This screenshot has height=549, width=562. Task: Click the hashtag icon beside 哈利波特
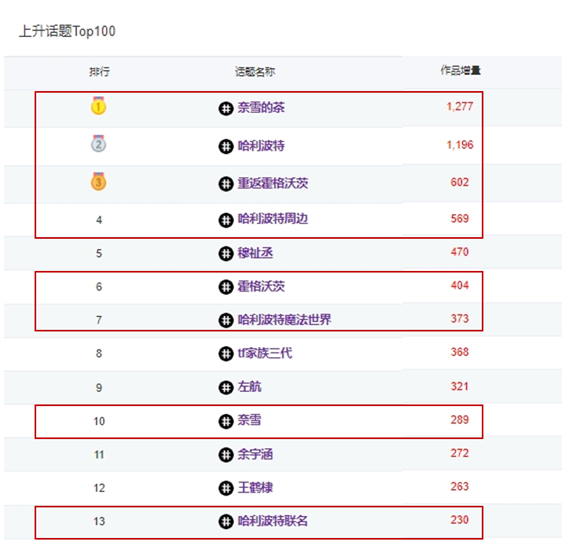pos(226,146)
